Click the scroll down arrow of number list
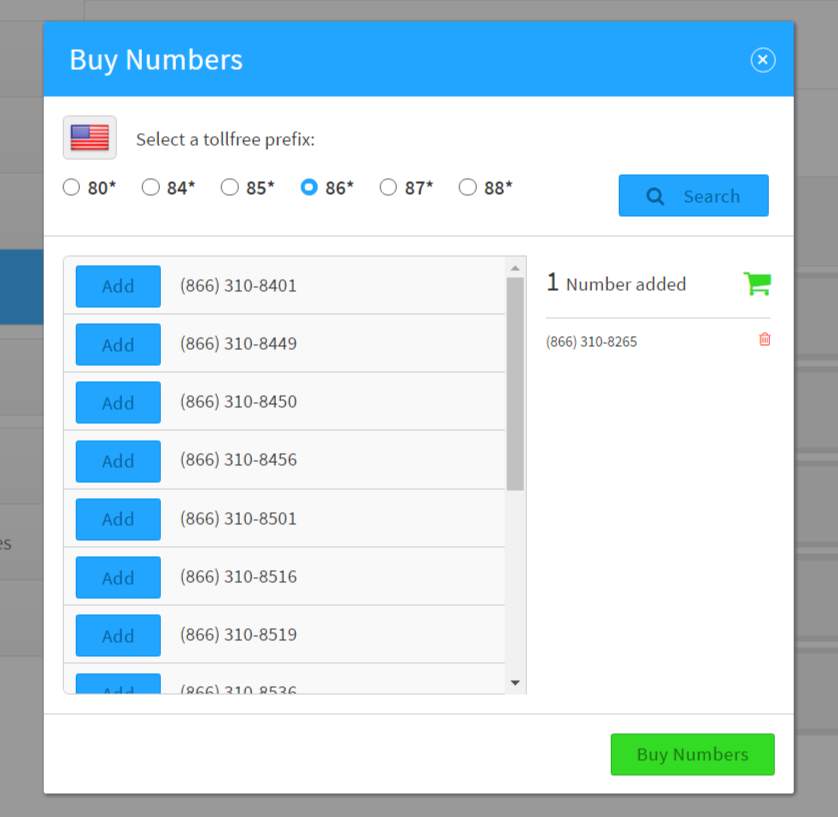Image resolution: width=838 pixels, height=817 pixels. pyautogui.click(x=515, y=682)
